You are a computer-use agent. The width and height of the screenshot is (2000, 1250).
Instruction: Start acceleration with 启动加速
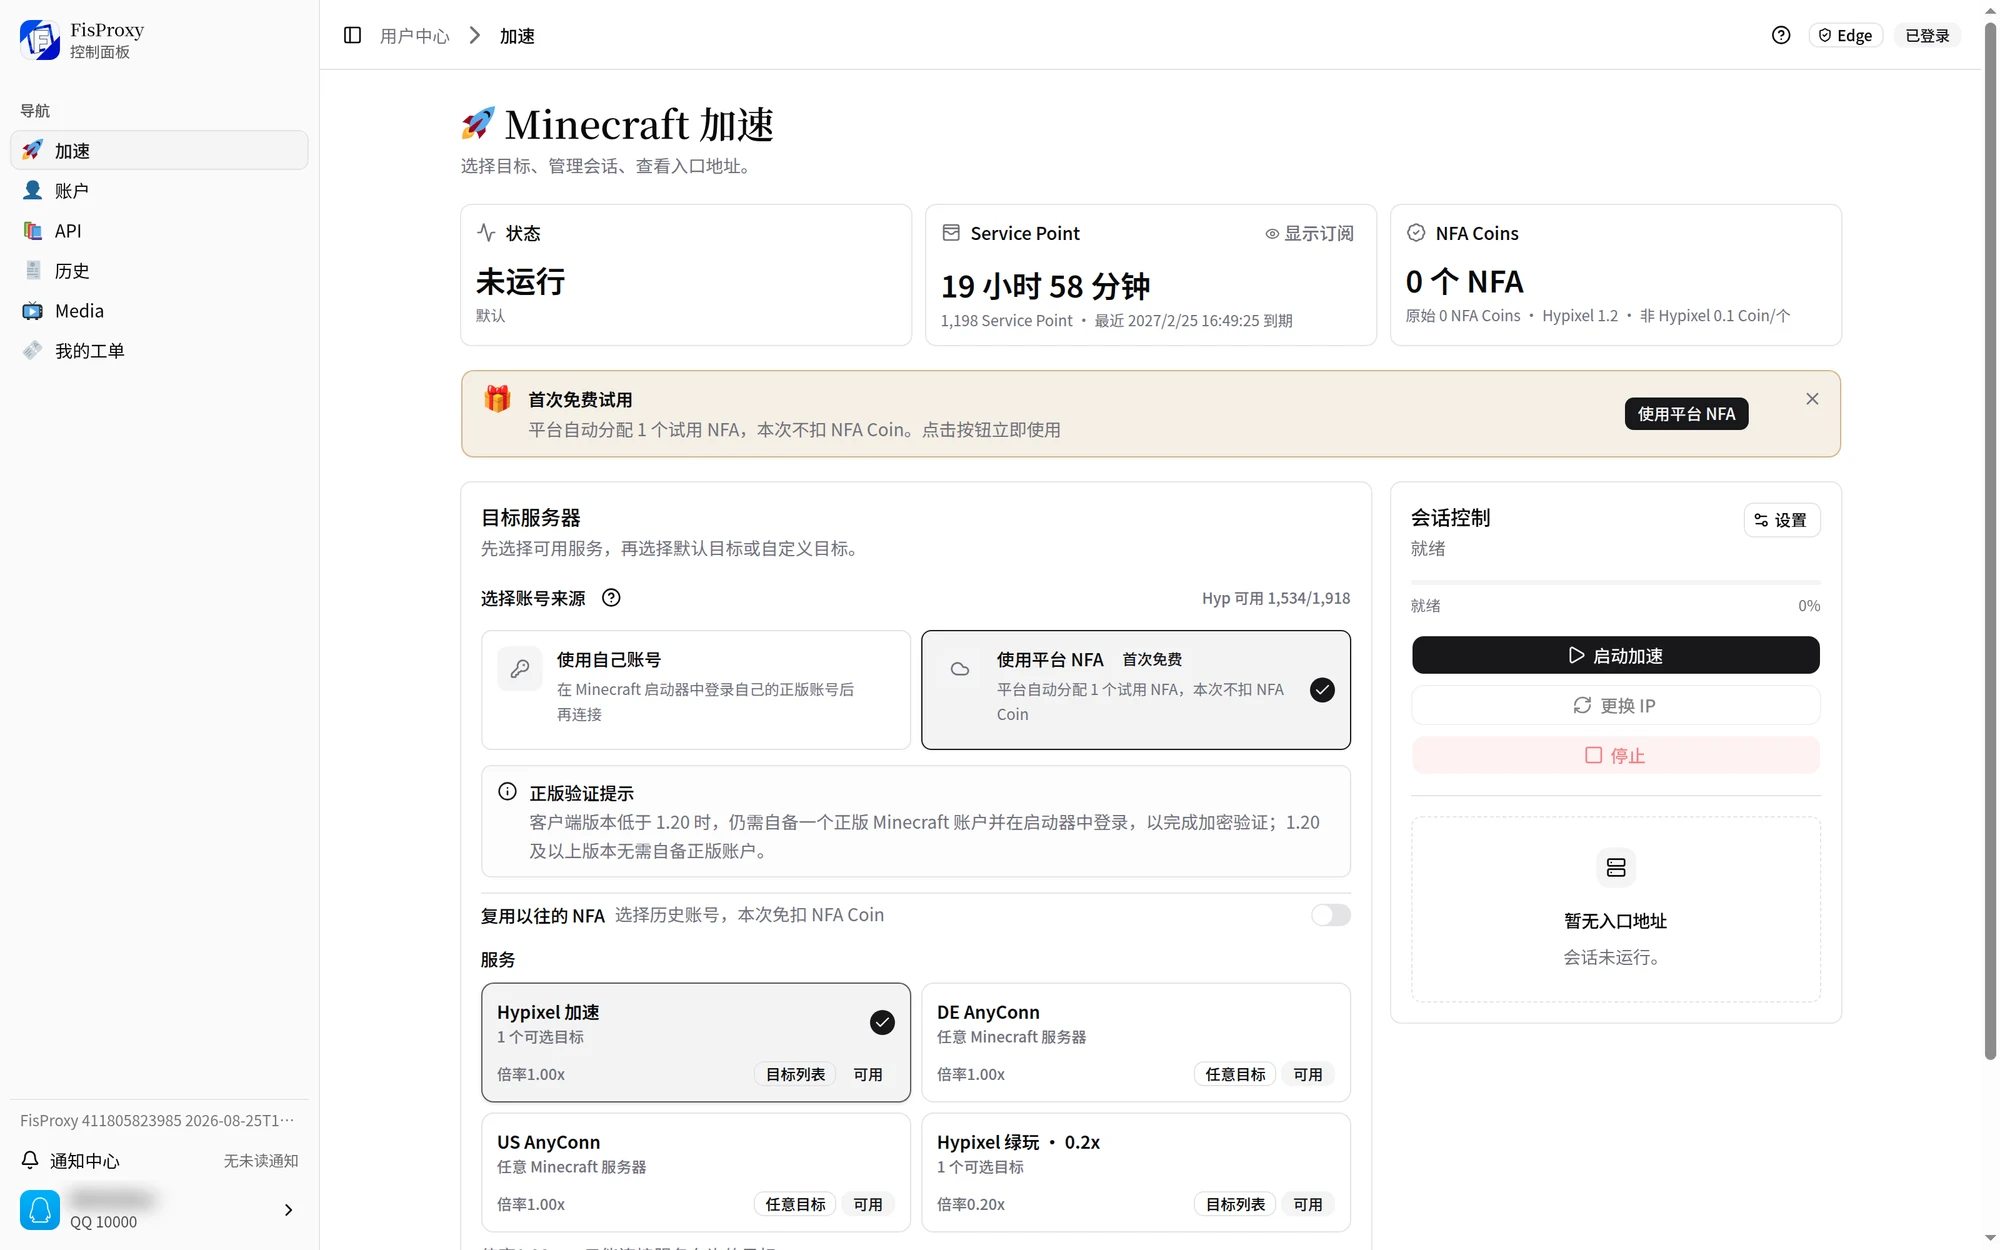click(1616, 655)
